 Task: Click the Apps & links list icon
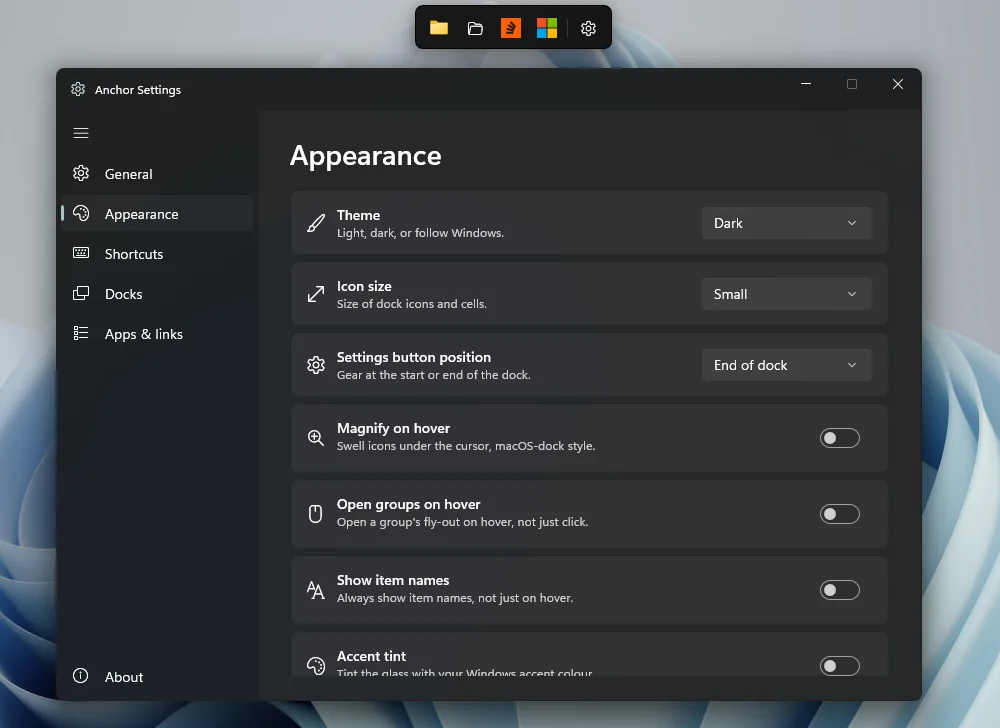[81, 333]
